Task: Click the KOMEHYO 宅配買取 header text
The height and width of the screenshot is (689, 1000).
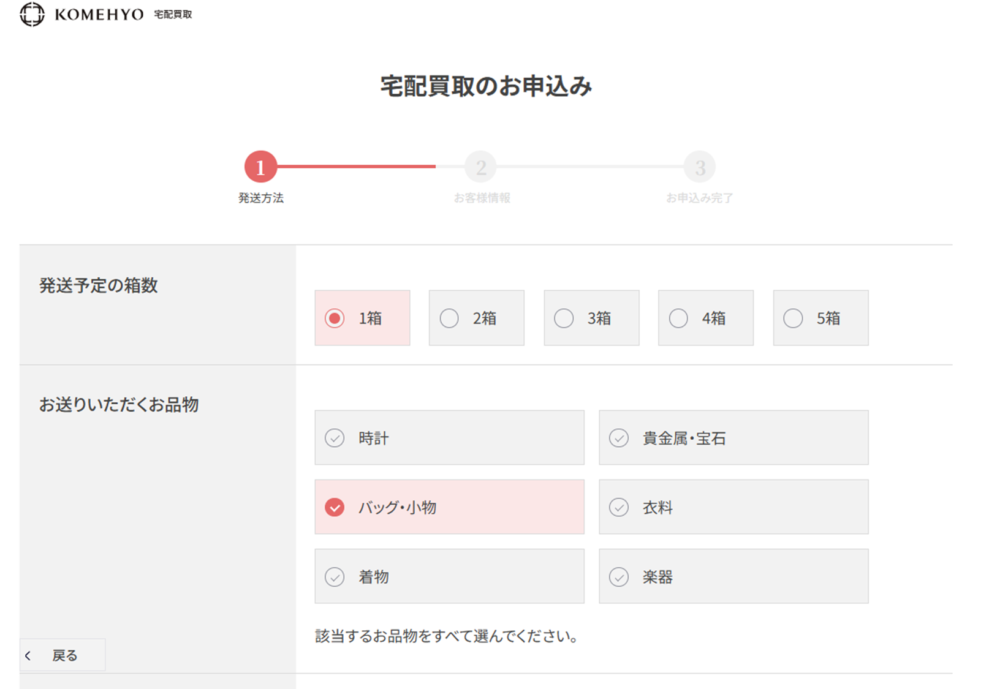Action: (x=123, y=15)
